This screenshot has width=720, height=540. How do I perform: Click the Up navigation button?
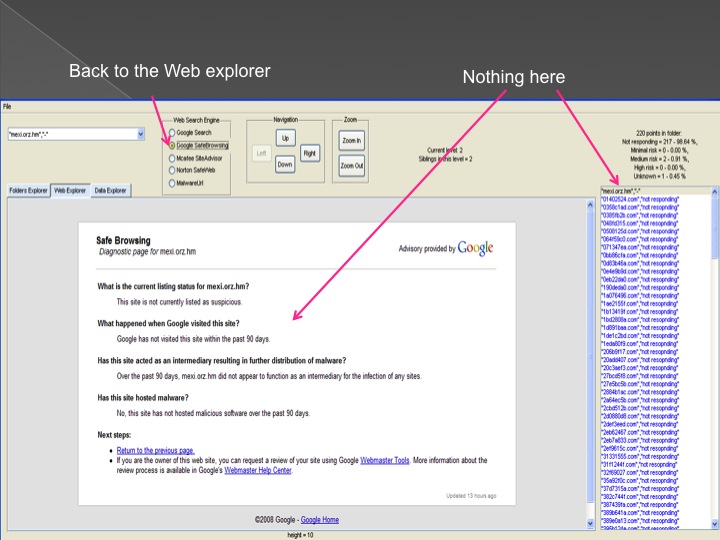285,138
